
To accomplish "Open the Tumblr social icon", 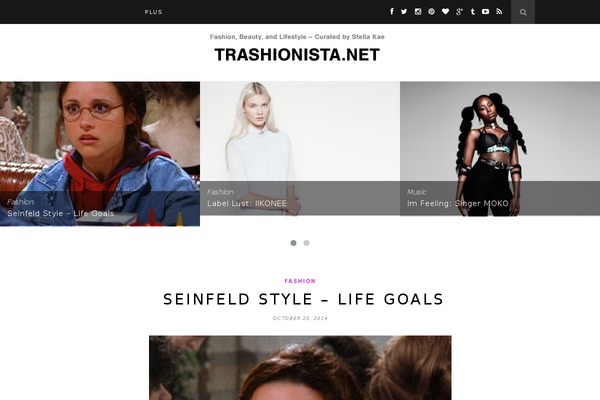I will (473, 11).
